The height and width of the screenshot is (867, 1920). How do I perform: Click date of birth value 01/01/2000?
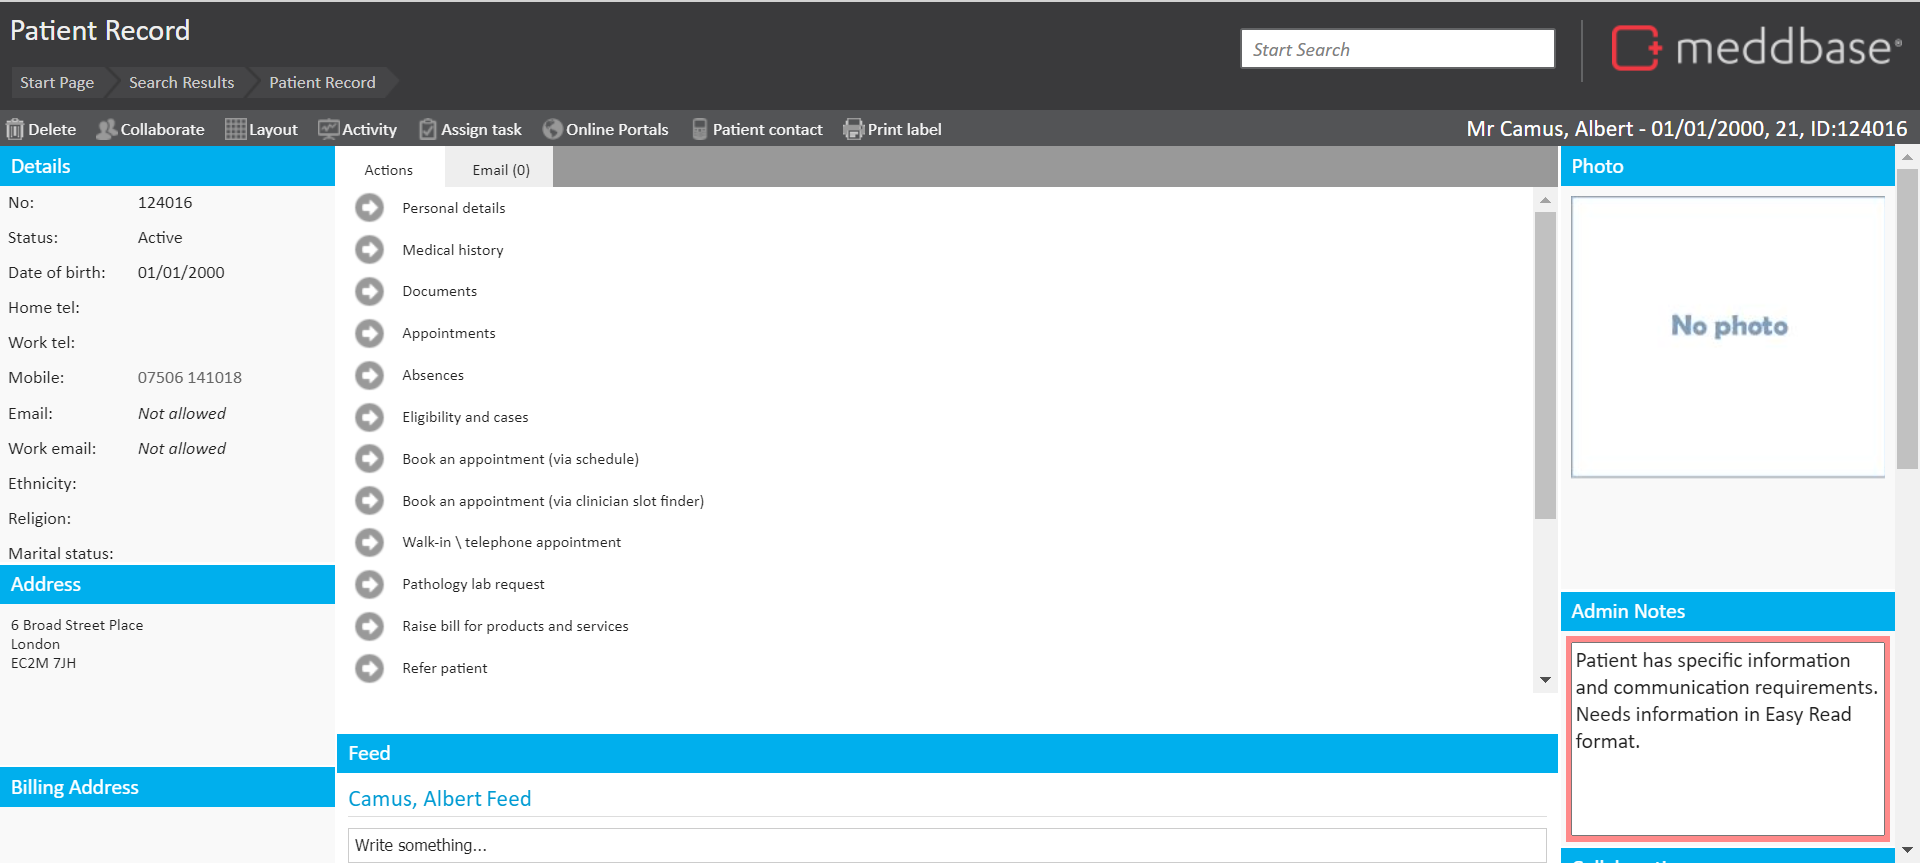coord(181,272)
